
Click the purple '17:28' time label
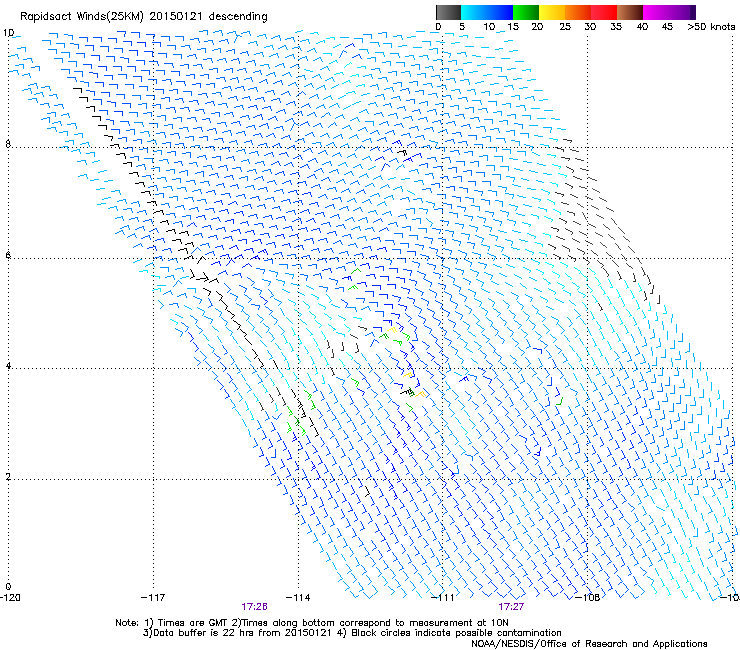254,607
